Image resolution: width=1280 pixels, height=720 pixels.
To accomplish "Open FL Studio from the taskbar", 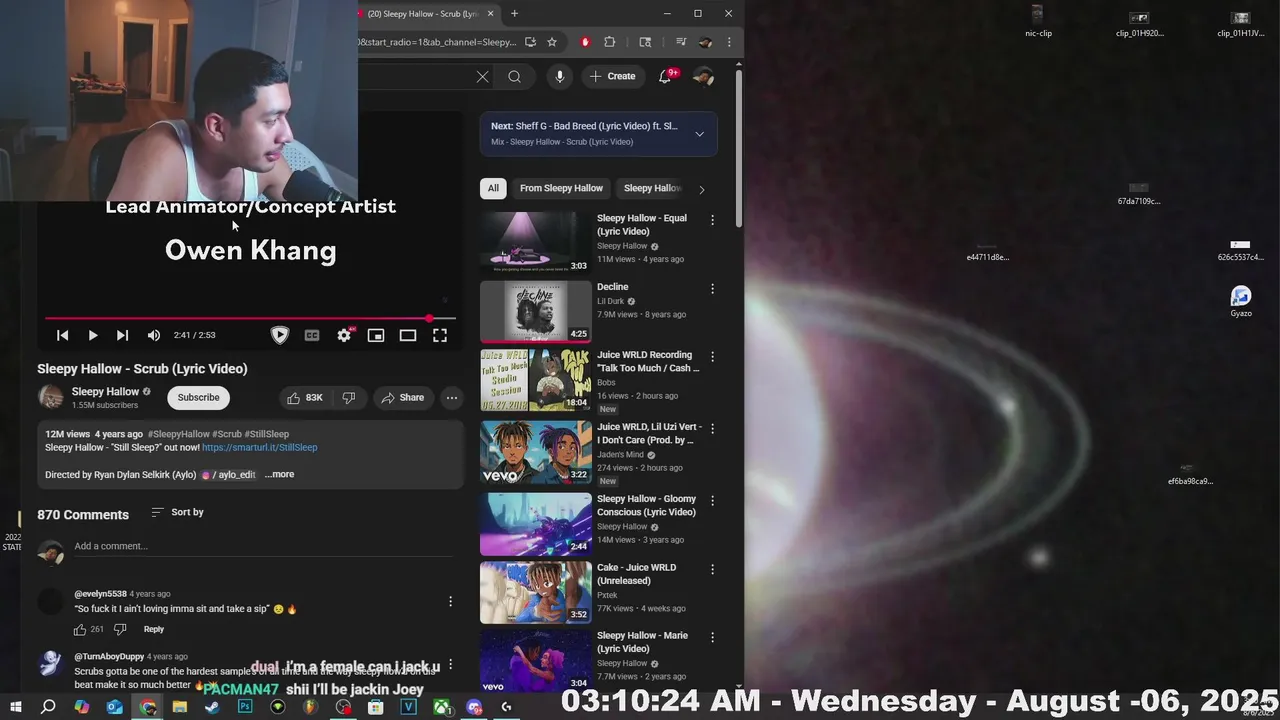I will click(x=310, y=707).
